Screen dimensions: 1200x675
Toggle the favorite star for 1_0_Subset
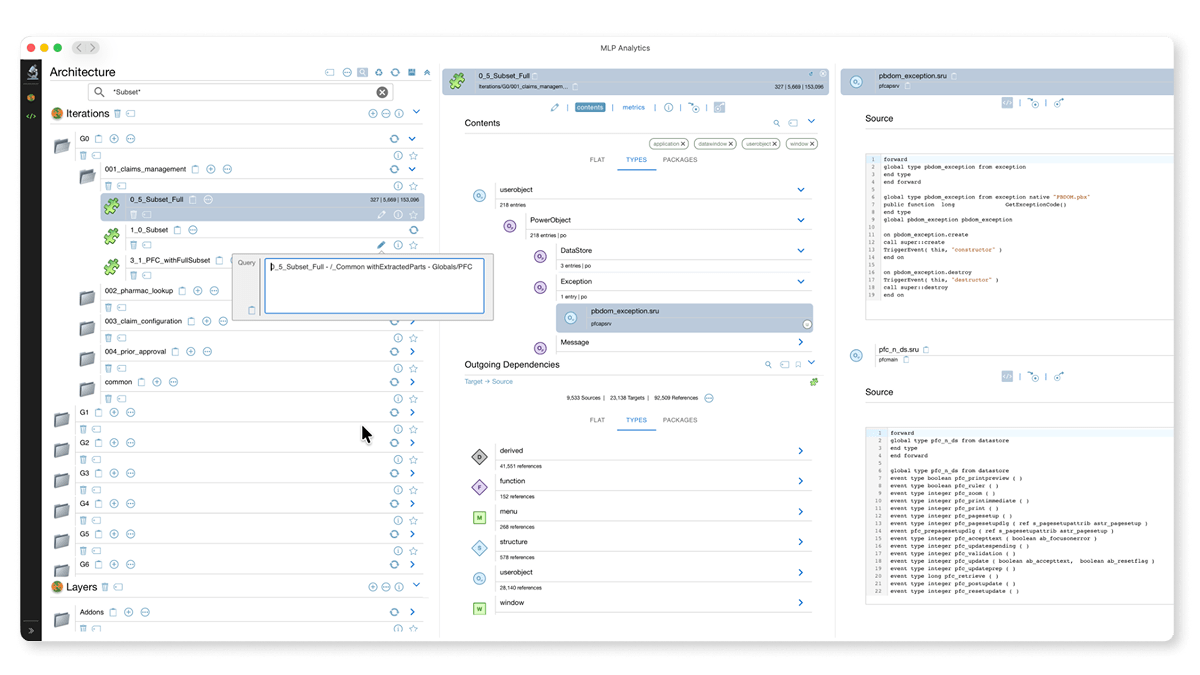[x=413, y=245]
